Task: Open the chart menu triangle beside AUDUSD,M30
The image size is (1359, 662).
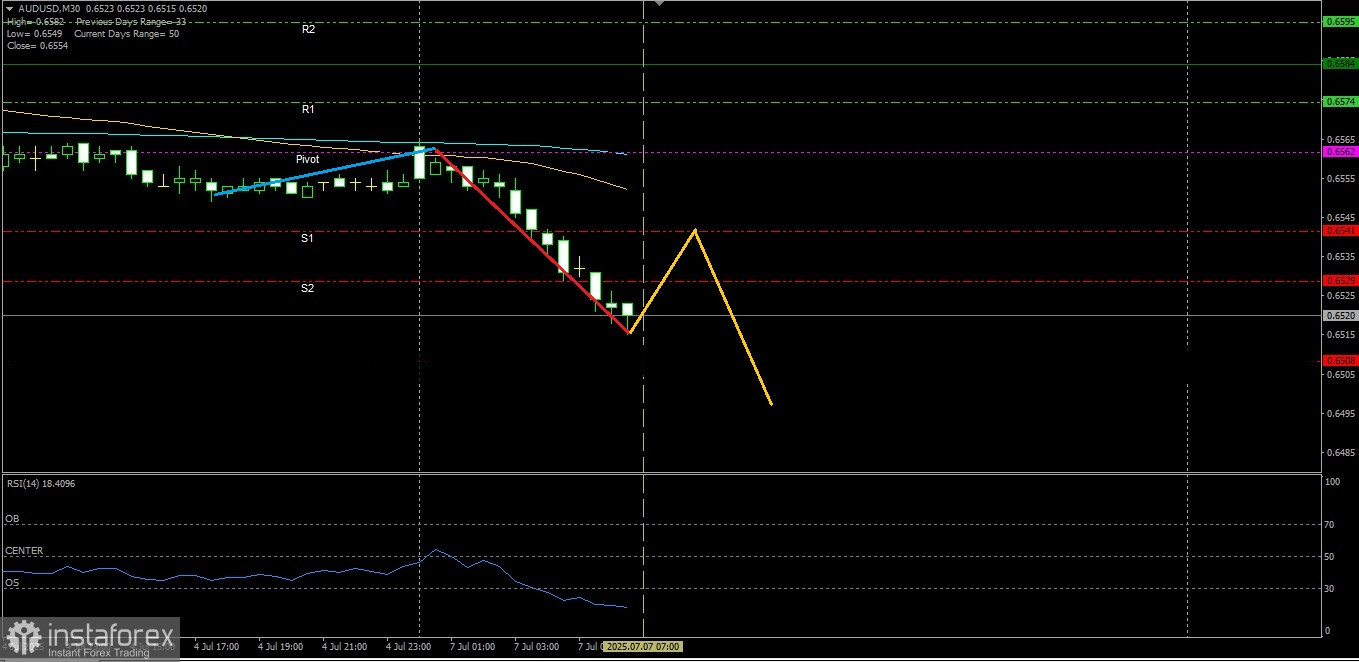Action: click(x=9, y=8)
